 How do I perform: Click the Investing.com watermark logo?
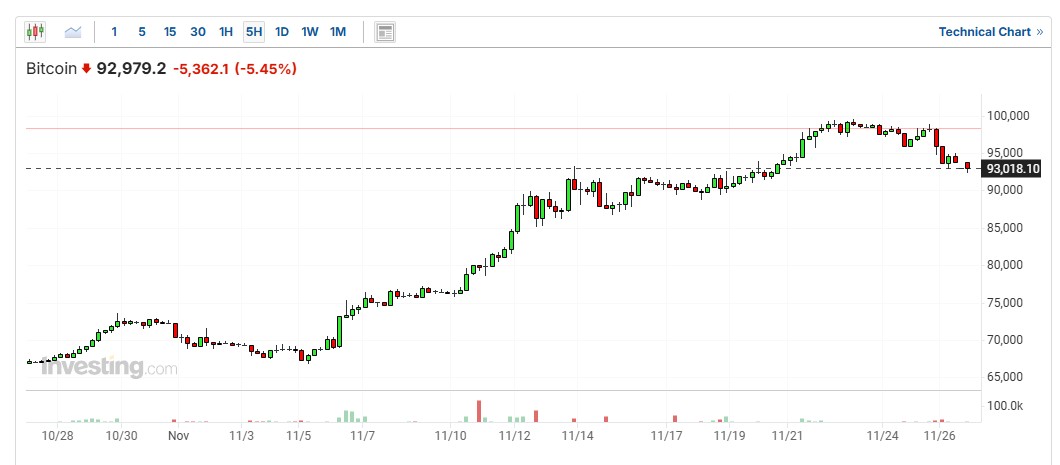pyautogui.click(x=108, y=369)
